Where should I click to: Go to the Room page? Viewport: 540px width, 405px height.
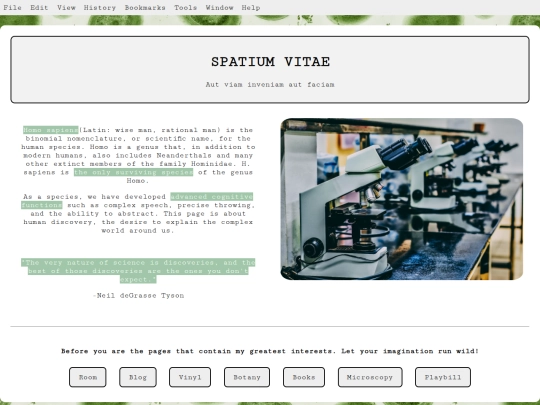pyautogui.click(x=88, y=377)
